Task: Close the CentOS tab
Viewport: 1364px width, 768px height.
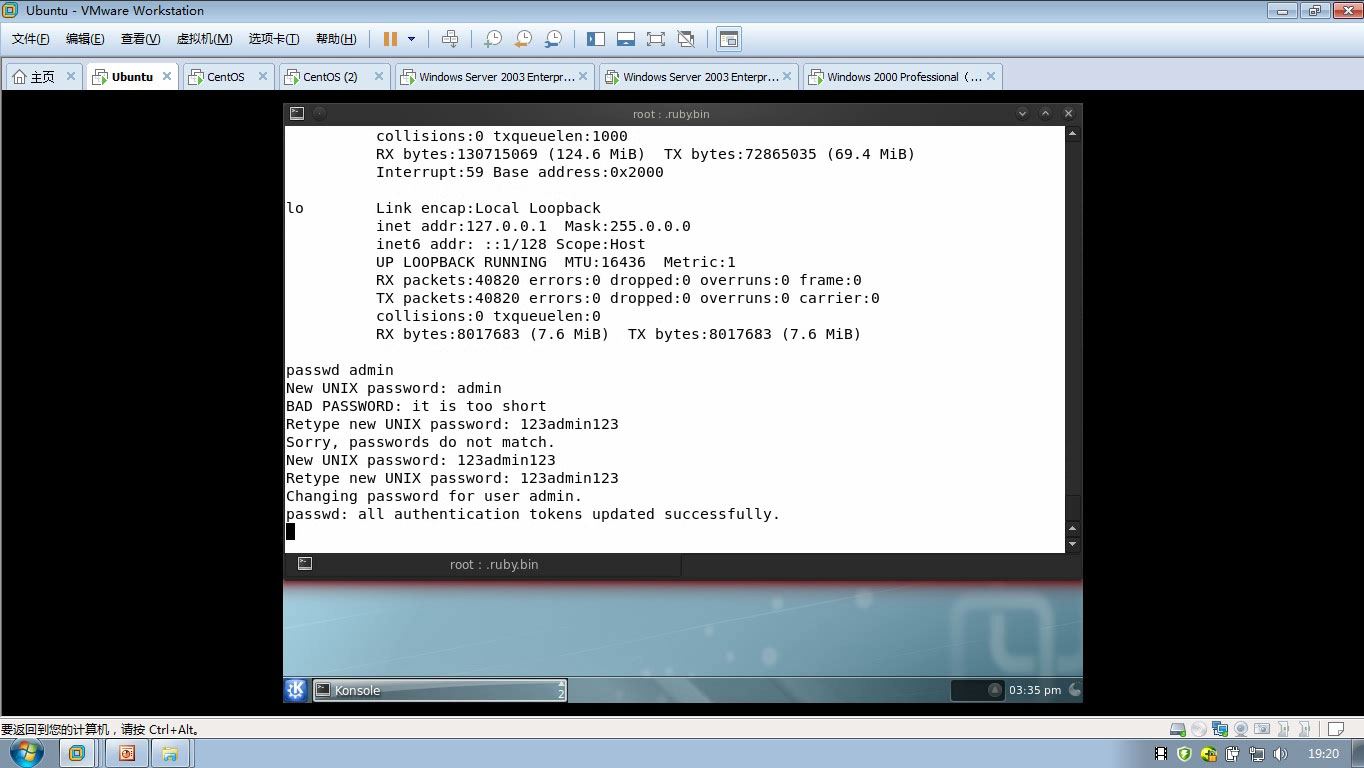Action: click(263, 76)
